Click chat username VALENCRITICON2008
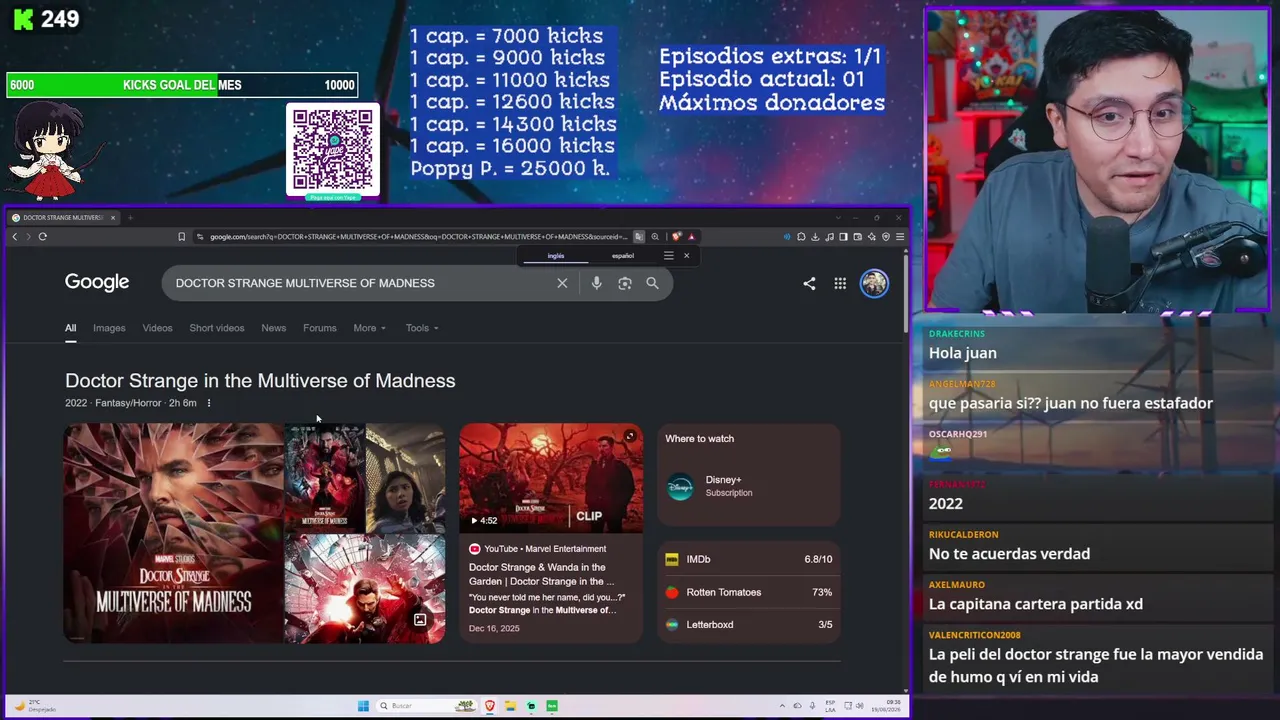This screenshot has height=720, width=1280. tap(975, 635)
